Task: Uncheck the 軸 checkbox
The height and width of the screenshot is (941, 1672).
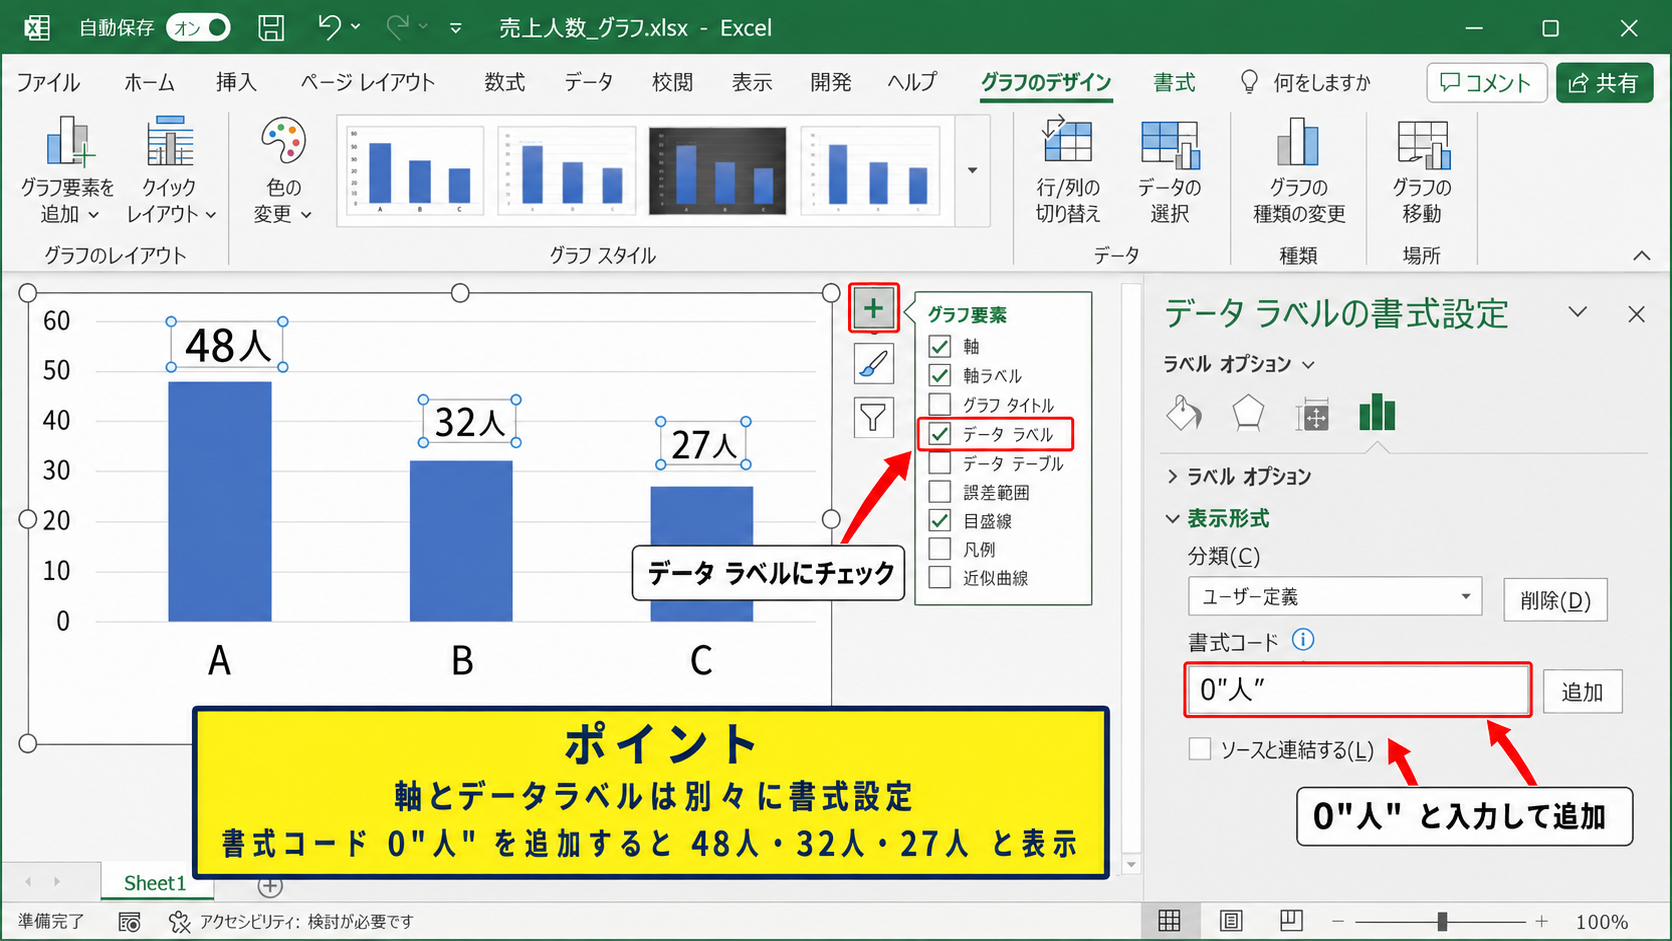Action: click(940, 346)
